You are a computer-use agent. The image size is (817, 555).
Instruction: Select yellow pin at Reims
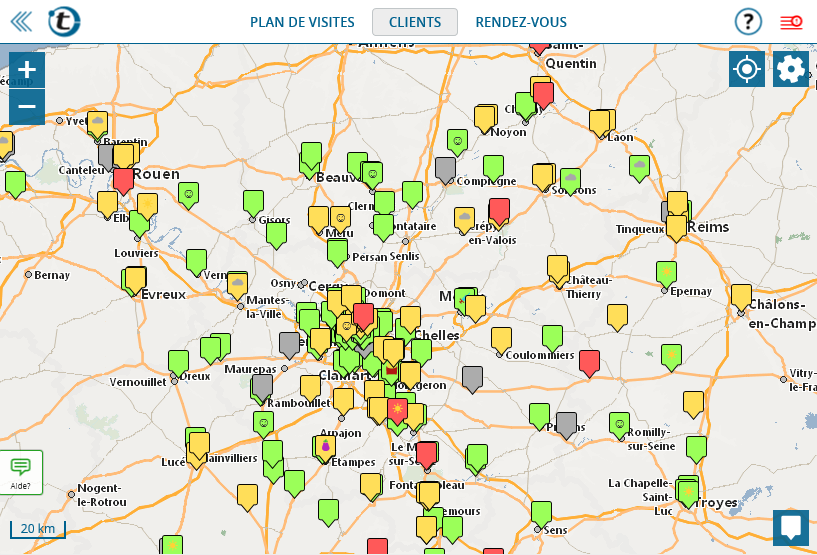coord(676,228)
